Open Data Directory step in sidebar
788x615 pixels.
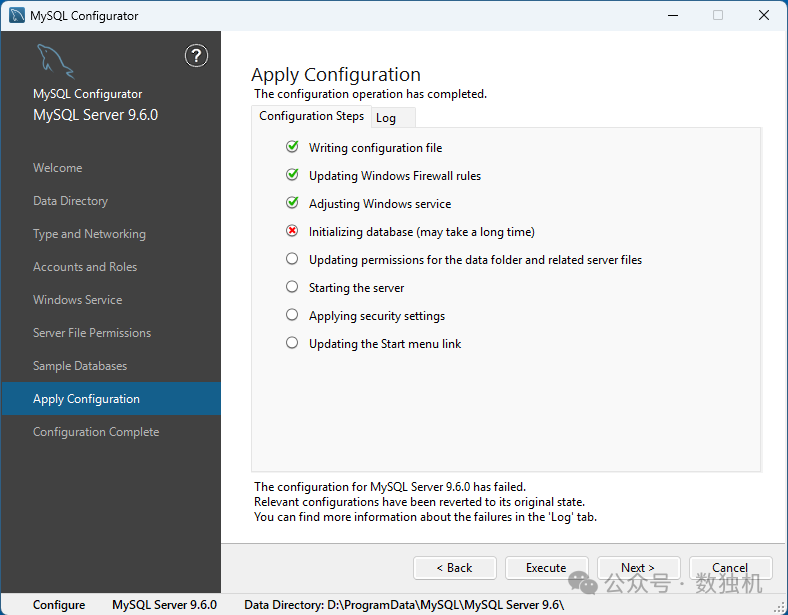[x=70, y=201]
